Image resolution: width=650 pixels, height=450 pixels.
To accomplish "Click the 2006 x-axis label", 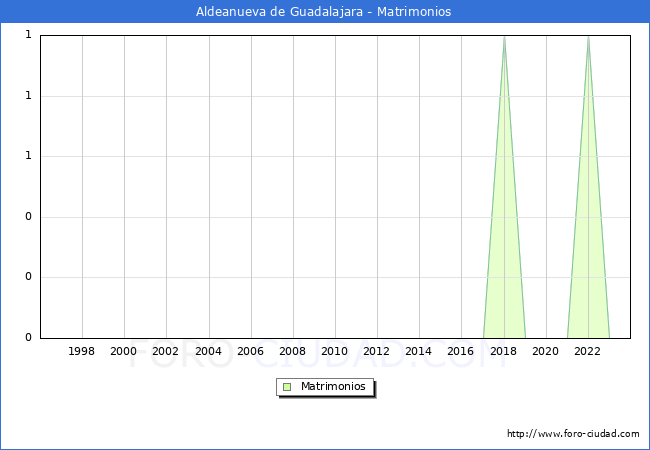I will click(x=250, y=351).
